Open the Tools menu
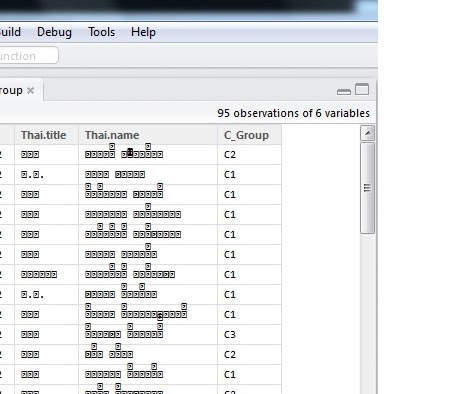 click(101, 32)
